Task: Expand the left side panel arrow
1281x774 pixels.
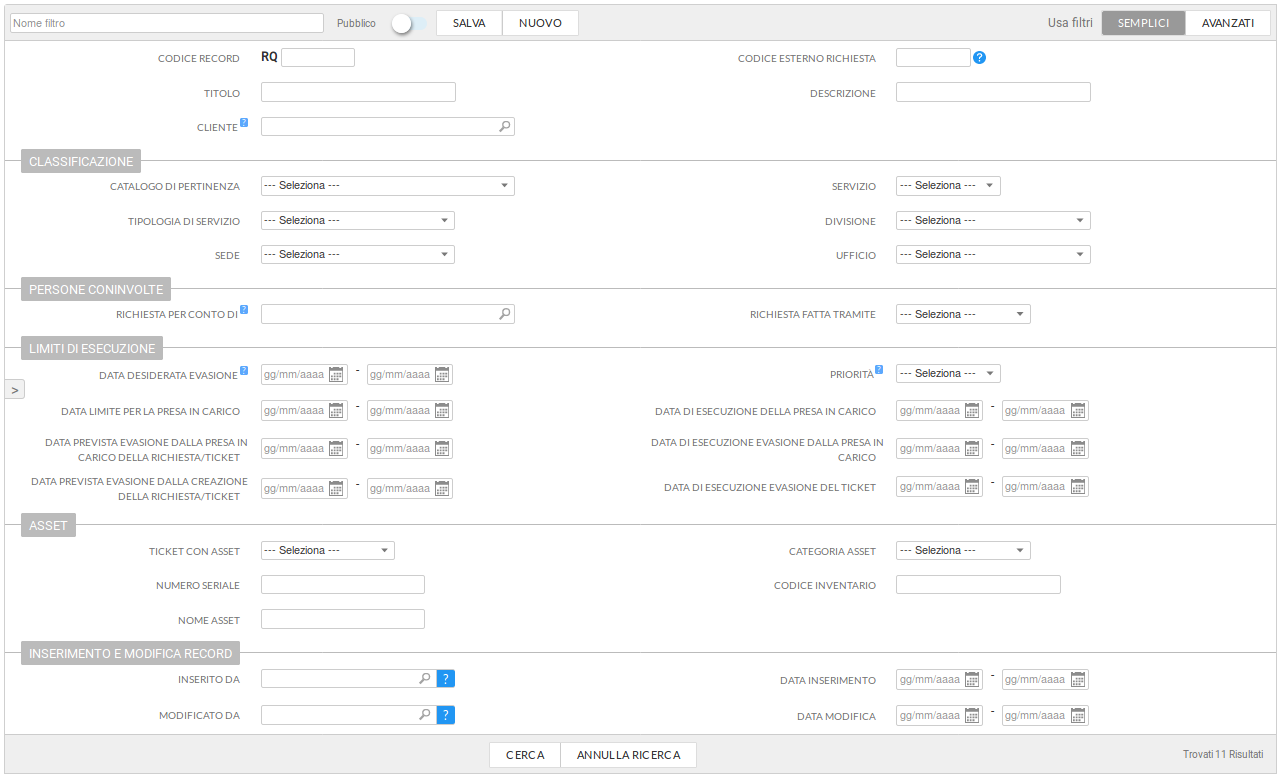Action: click(x=15, y=390)
